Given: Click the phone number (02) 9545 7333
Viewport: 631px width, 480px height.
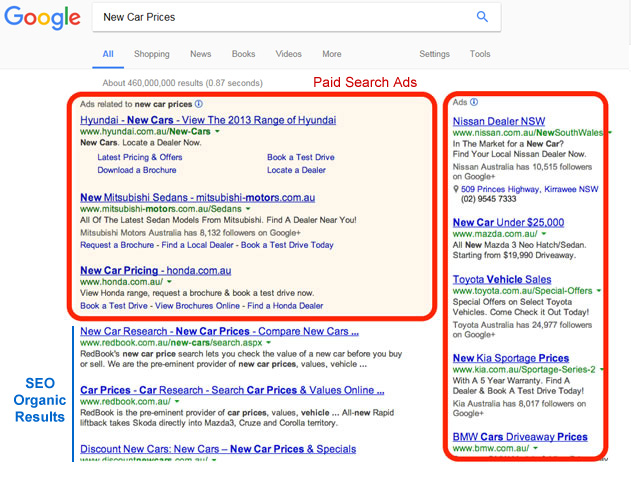Looking at the screenshot, I should point(489,199).
